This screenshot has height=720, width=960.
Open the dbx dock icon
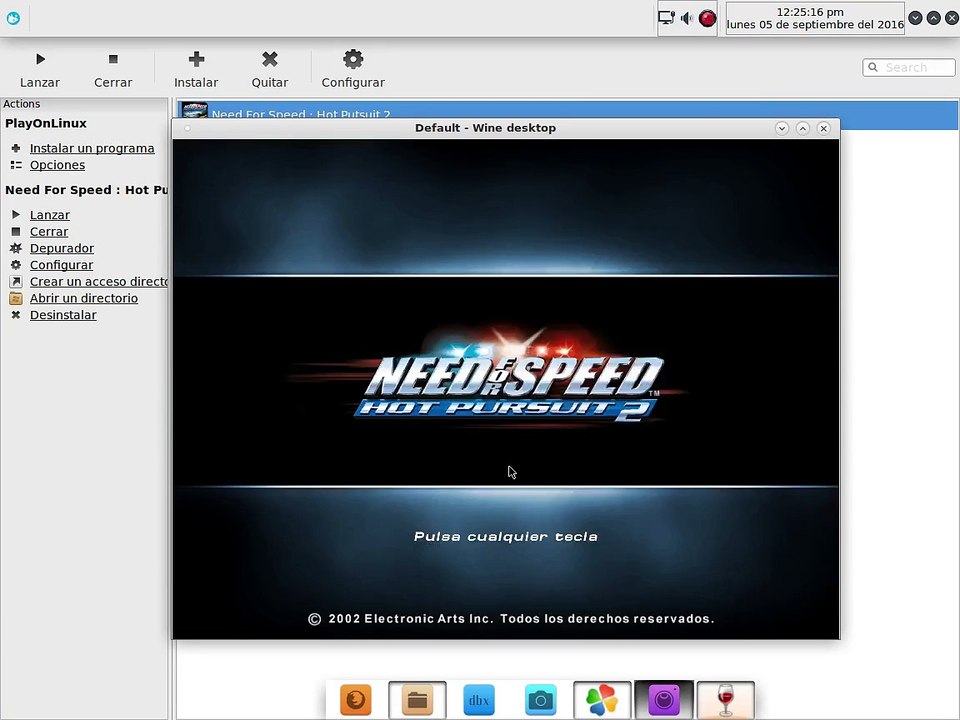(479, 699)
